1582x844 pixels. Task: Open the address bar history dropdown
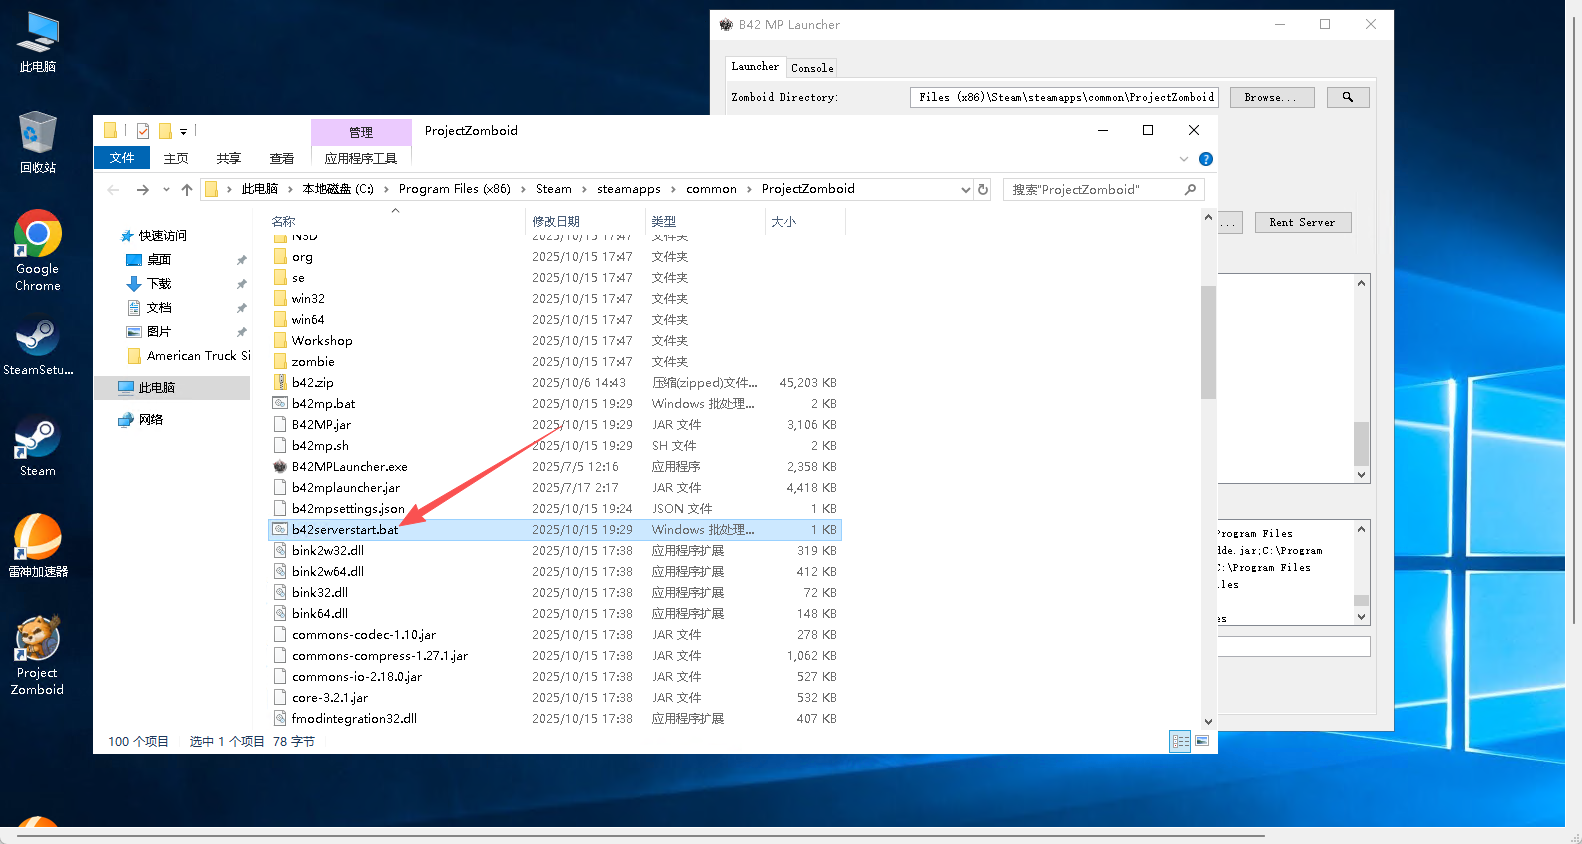pos(965,189)
